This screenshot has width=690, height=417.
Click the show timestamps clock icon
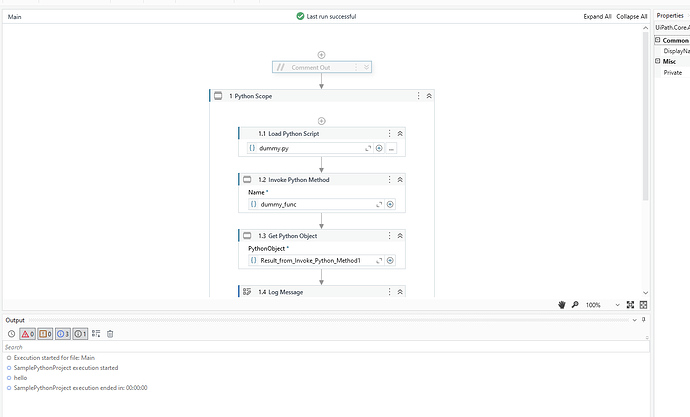pos(11,334)
